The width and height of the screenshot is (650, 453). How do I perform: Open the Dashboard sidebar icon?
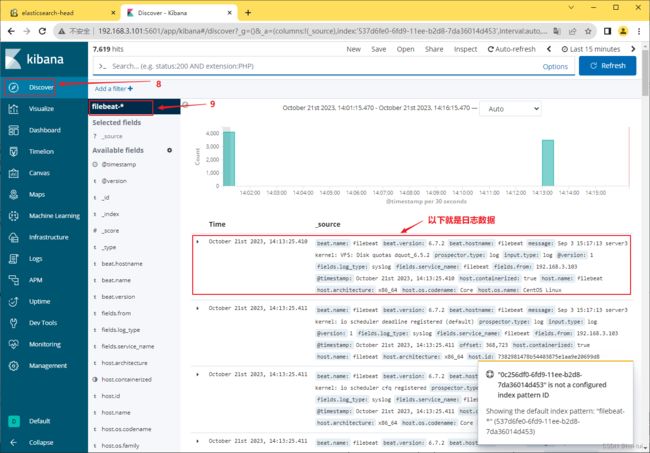[x=13, y=130]
